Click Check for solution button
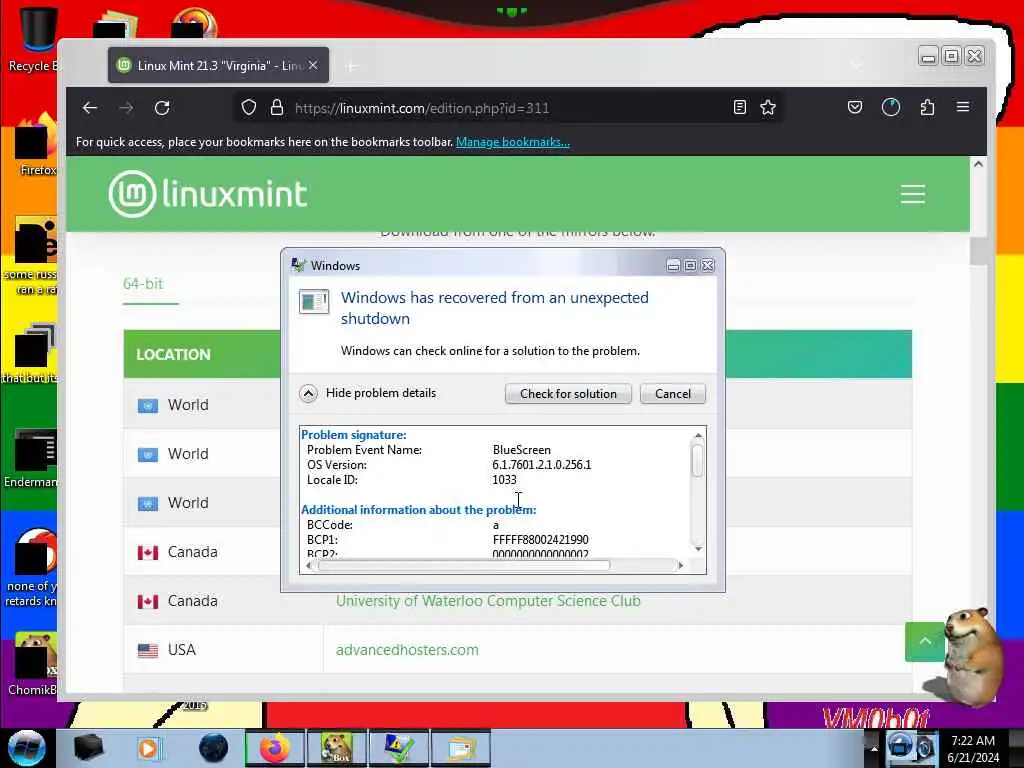This screenshot has width=1024, height=768. [x=568, y=394]
